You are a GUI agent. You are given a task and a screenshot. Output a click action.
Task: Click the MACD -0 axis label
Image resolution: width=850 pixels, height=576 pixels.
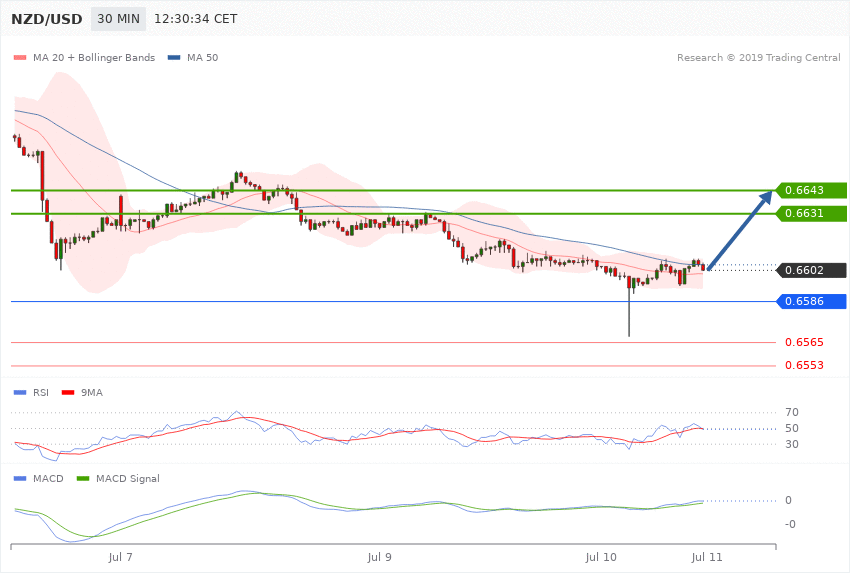pyautogui.click(x=790, y=524)
